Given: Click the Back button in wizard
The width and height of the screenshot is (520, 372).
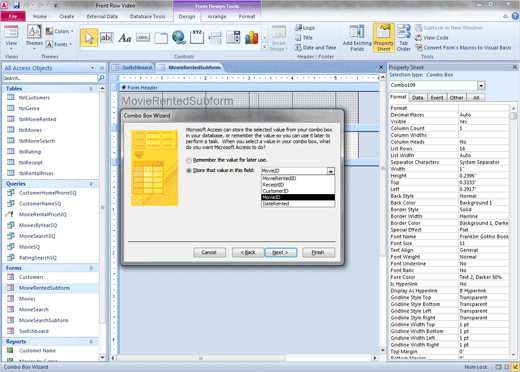Looking at the screenshot, I should 248,252.
